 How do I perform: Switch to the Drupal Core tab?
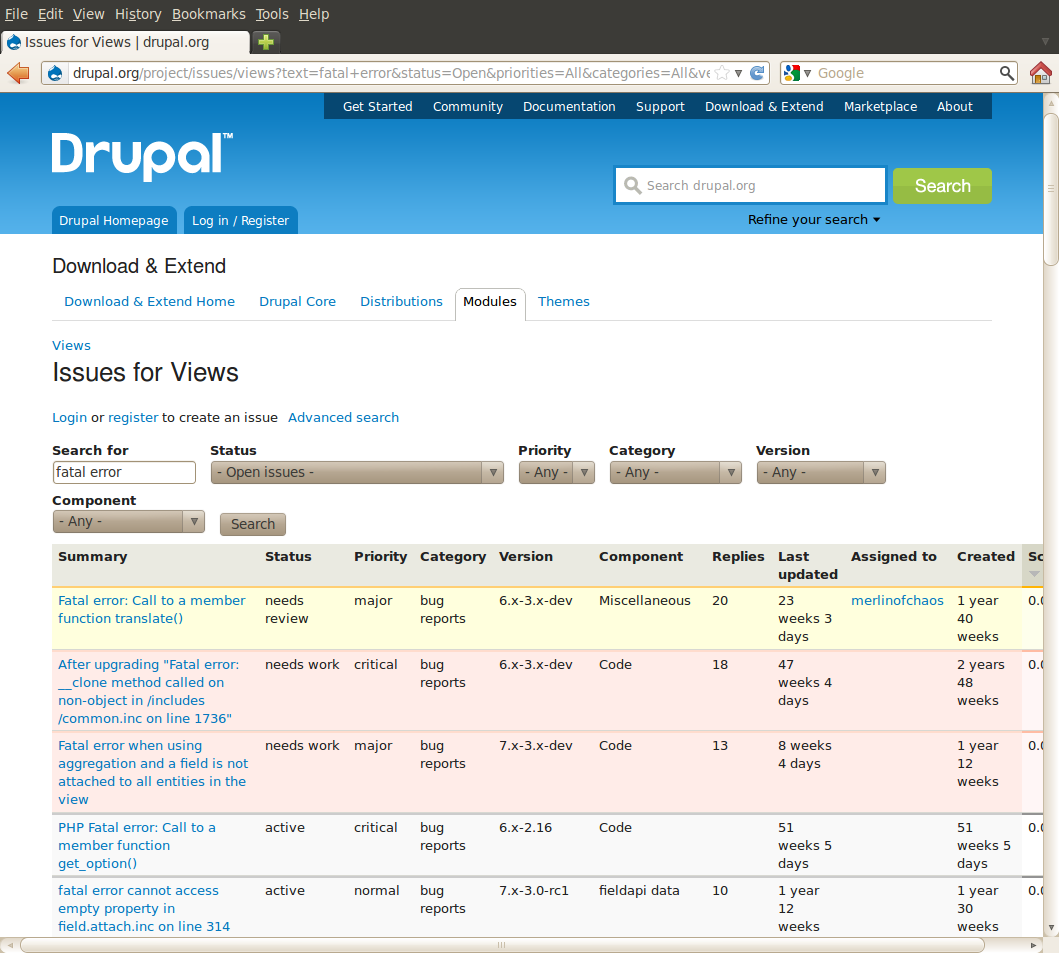click(x=297, y=301)
